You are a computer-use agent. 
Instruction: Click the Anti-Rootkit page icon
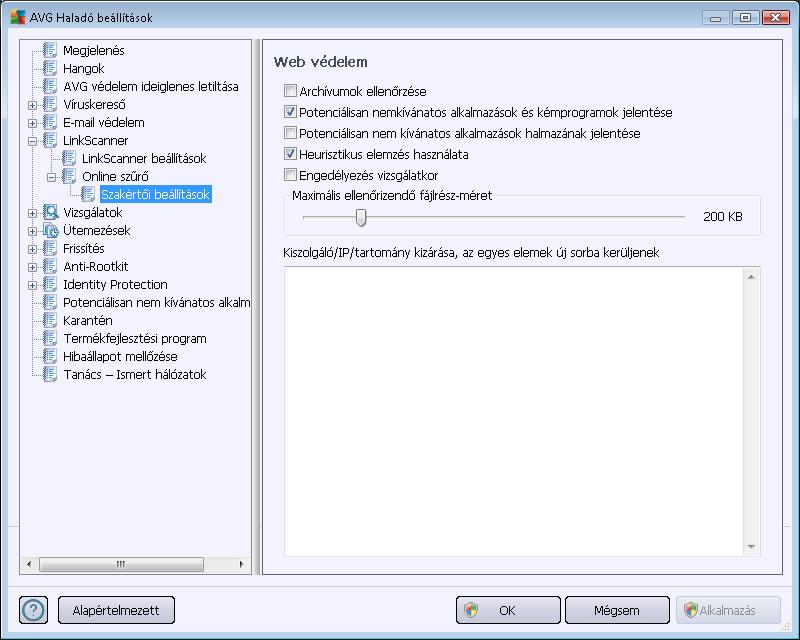pyautogui.click(x=50, y=266)
